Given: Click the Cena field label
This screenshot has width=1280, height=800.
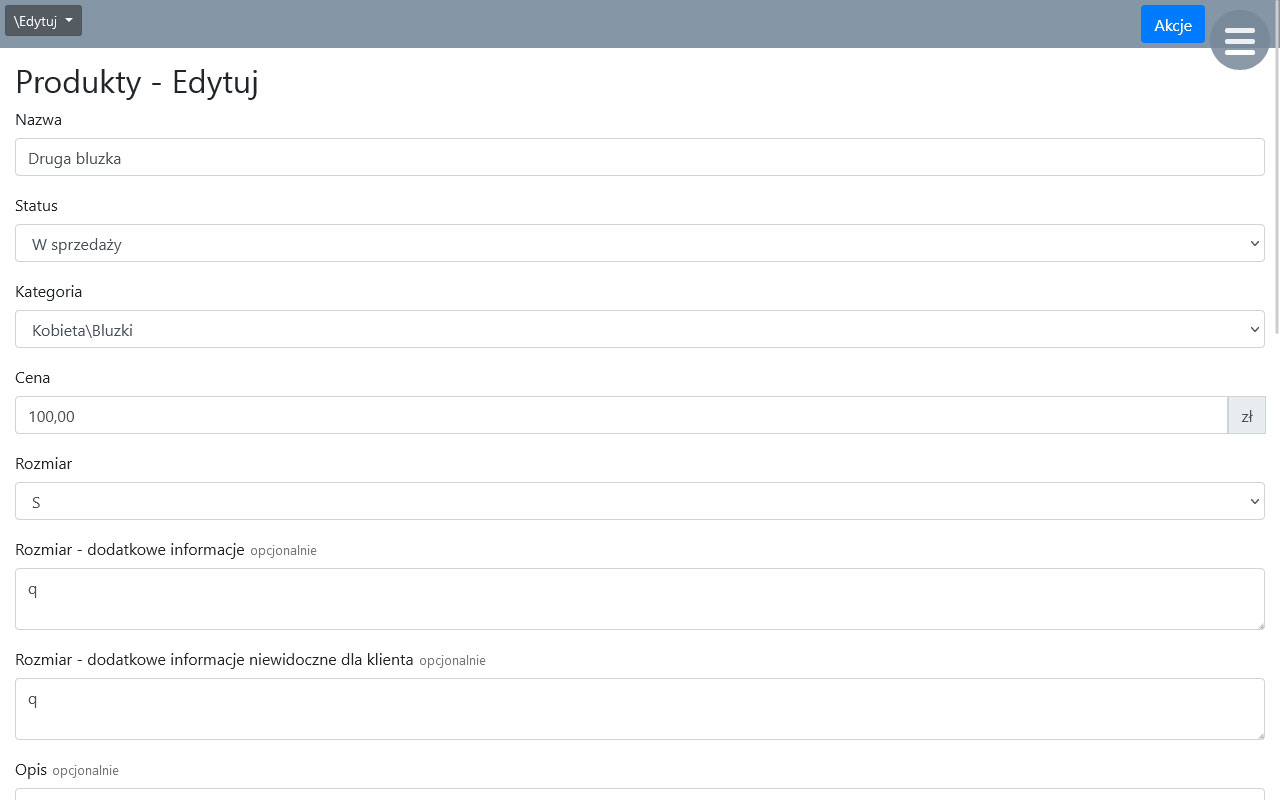Looking at the screenshot, I should [32, 378].
